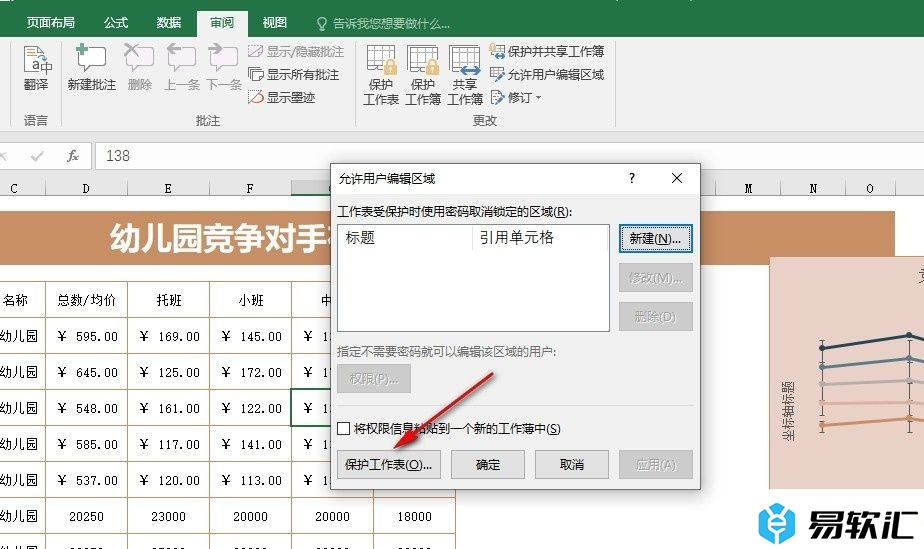Close the Allow Users to Edit Ranges dialog
Image resolution: width=924 pixels, height=549 pixels.
[x=676, y=178]
